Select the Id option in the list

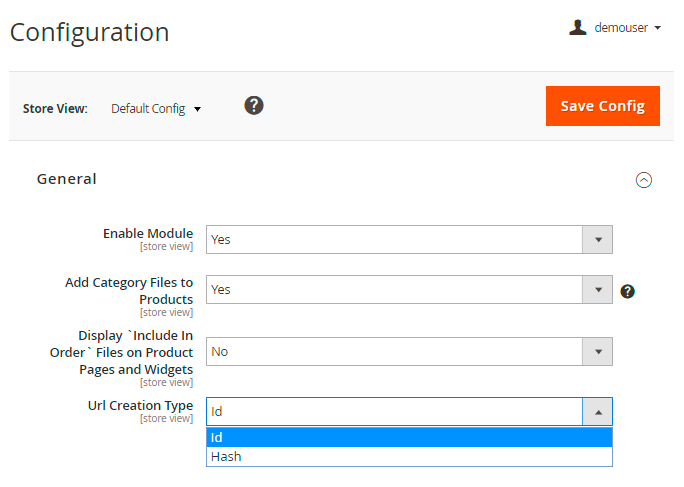pos(408,437)
